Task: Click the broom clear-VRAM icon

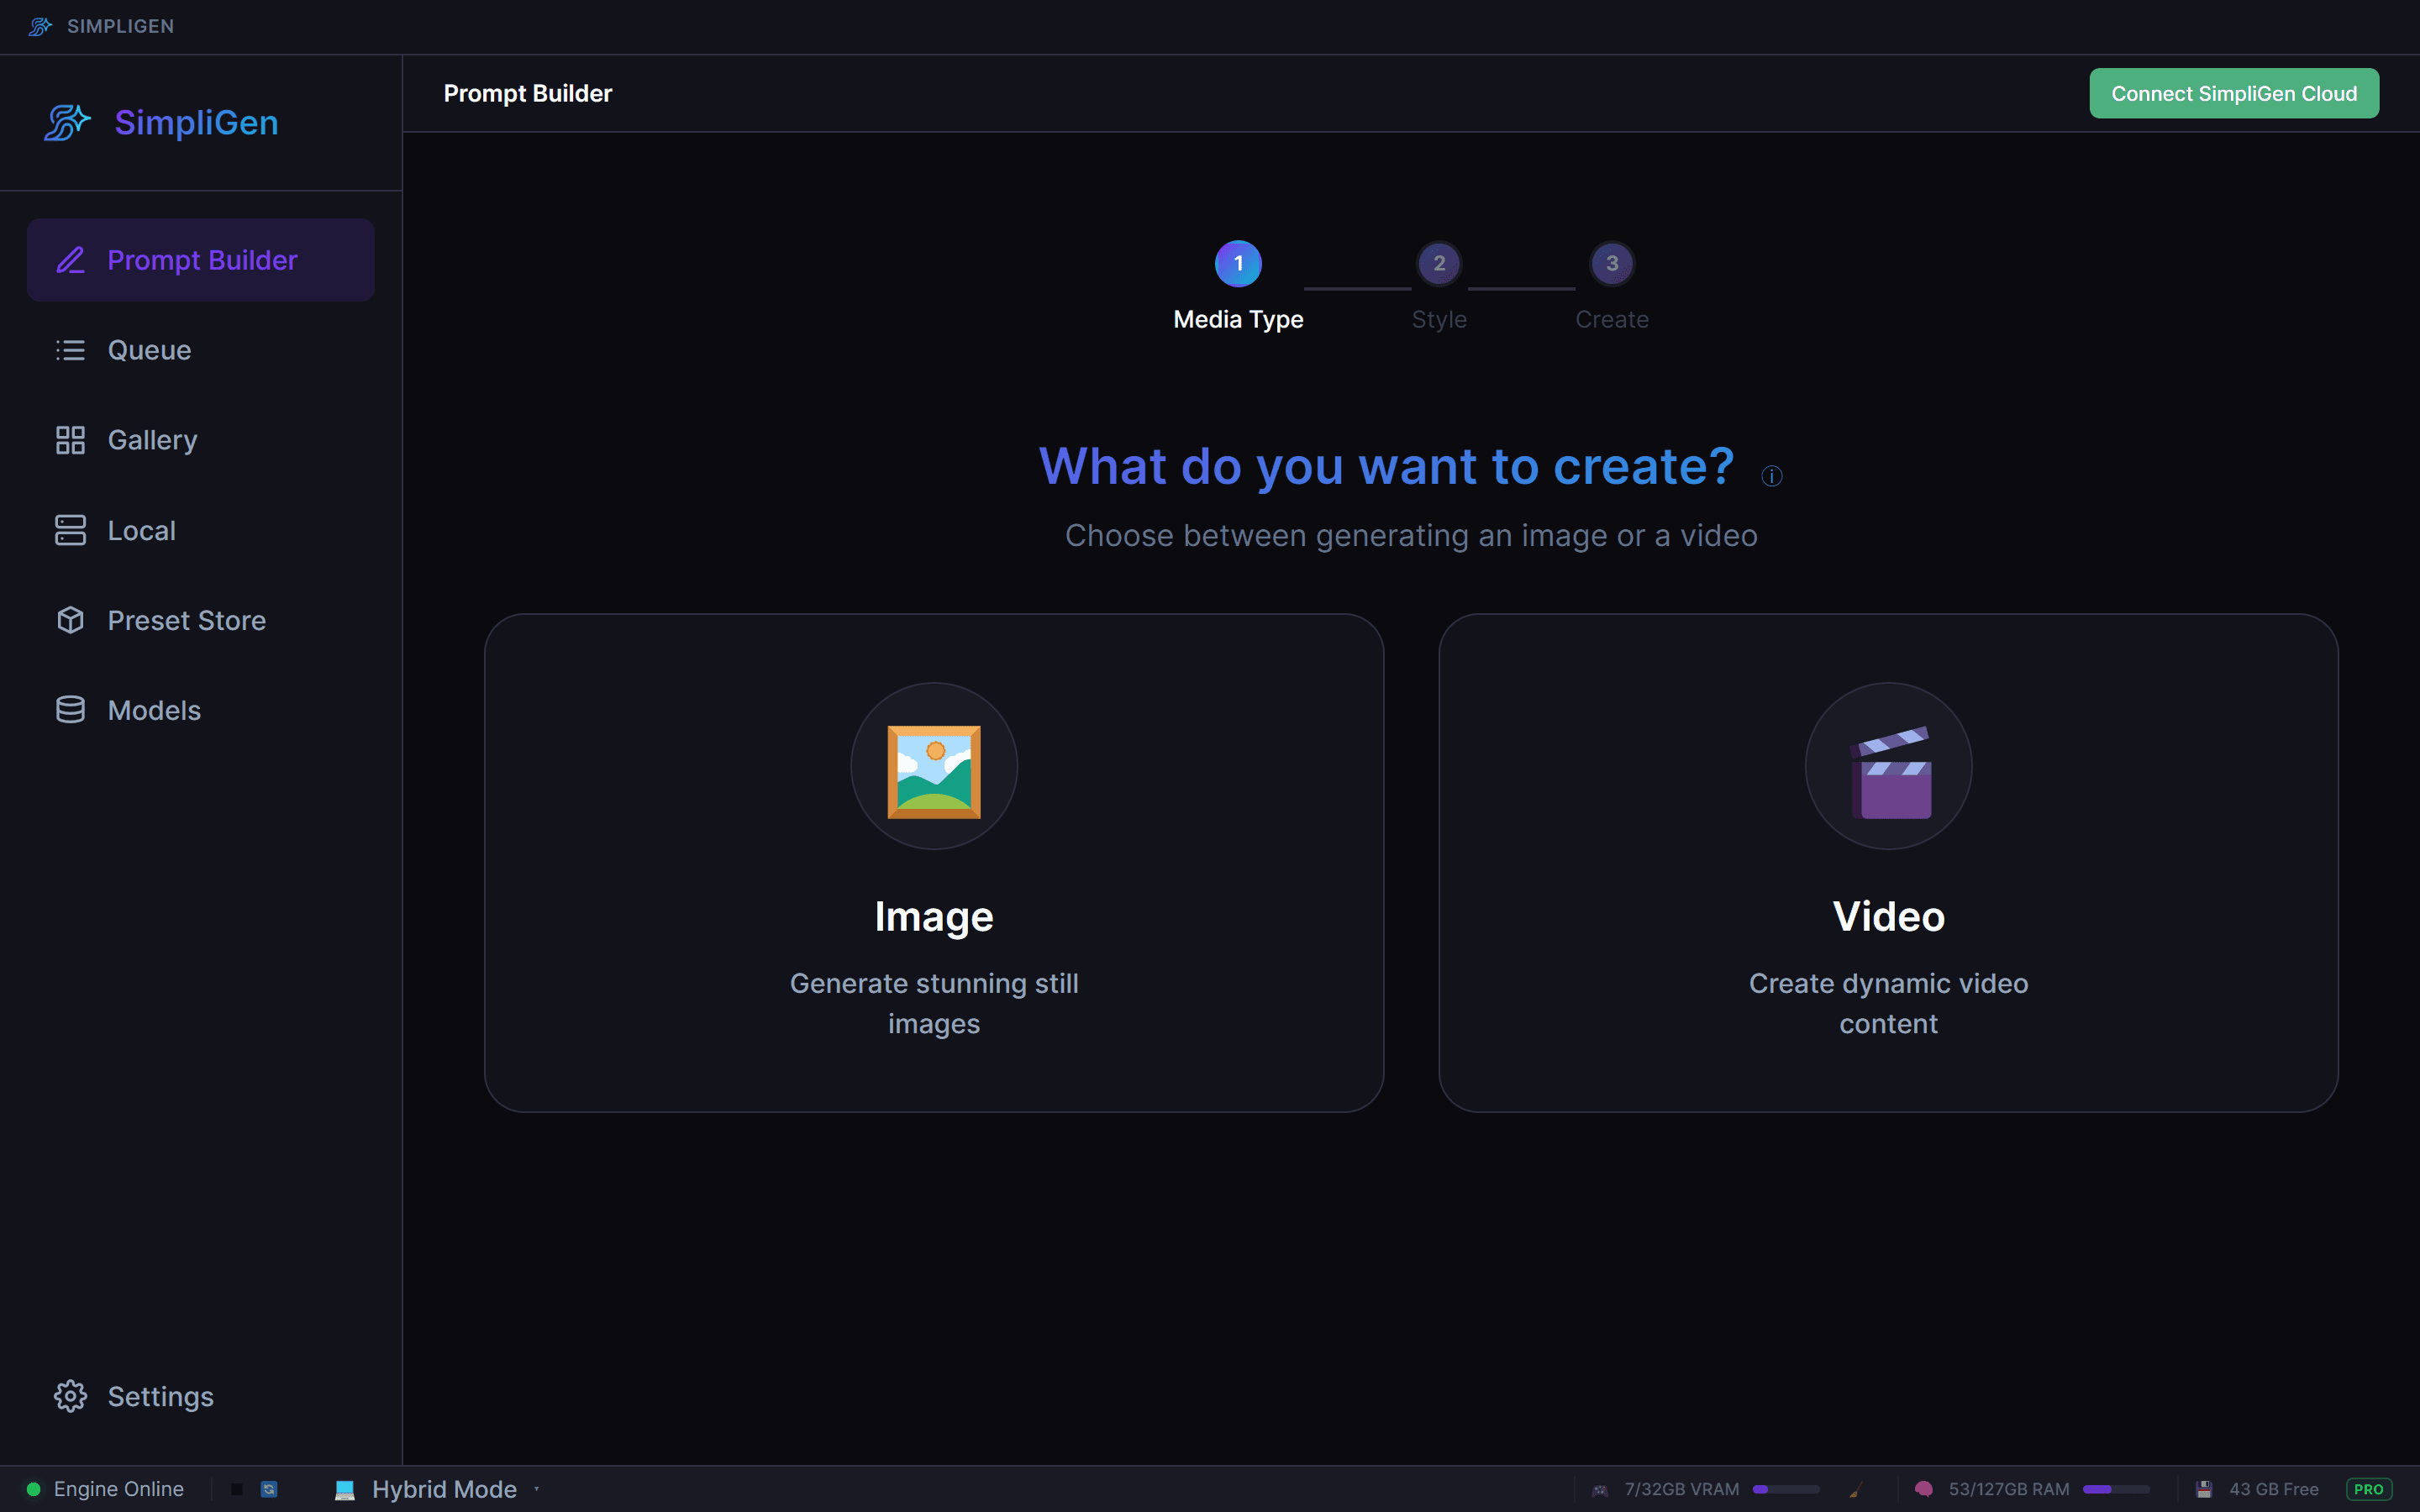Action: tap(1856, 1489)
